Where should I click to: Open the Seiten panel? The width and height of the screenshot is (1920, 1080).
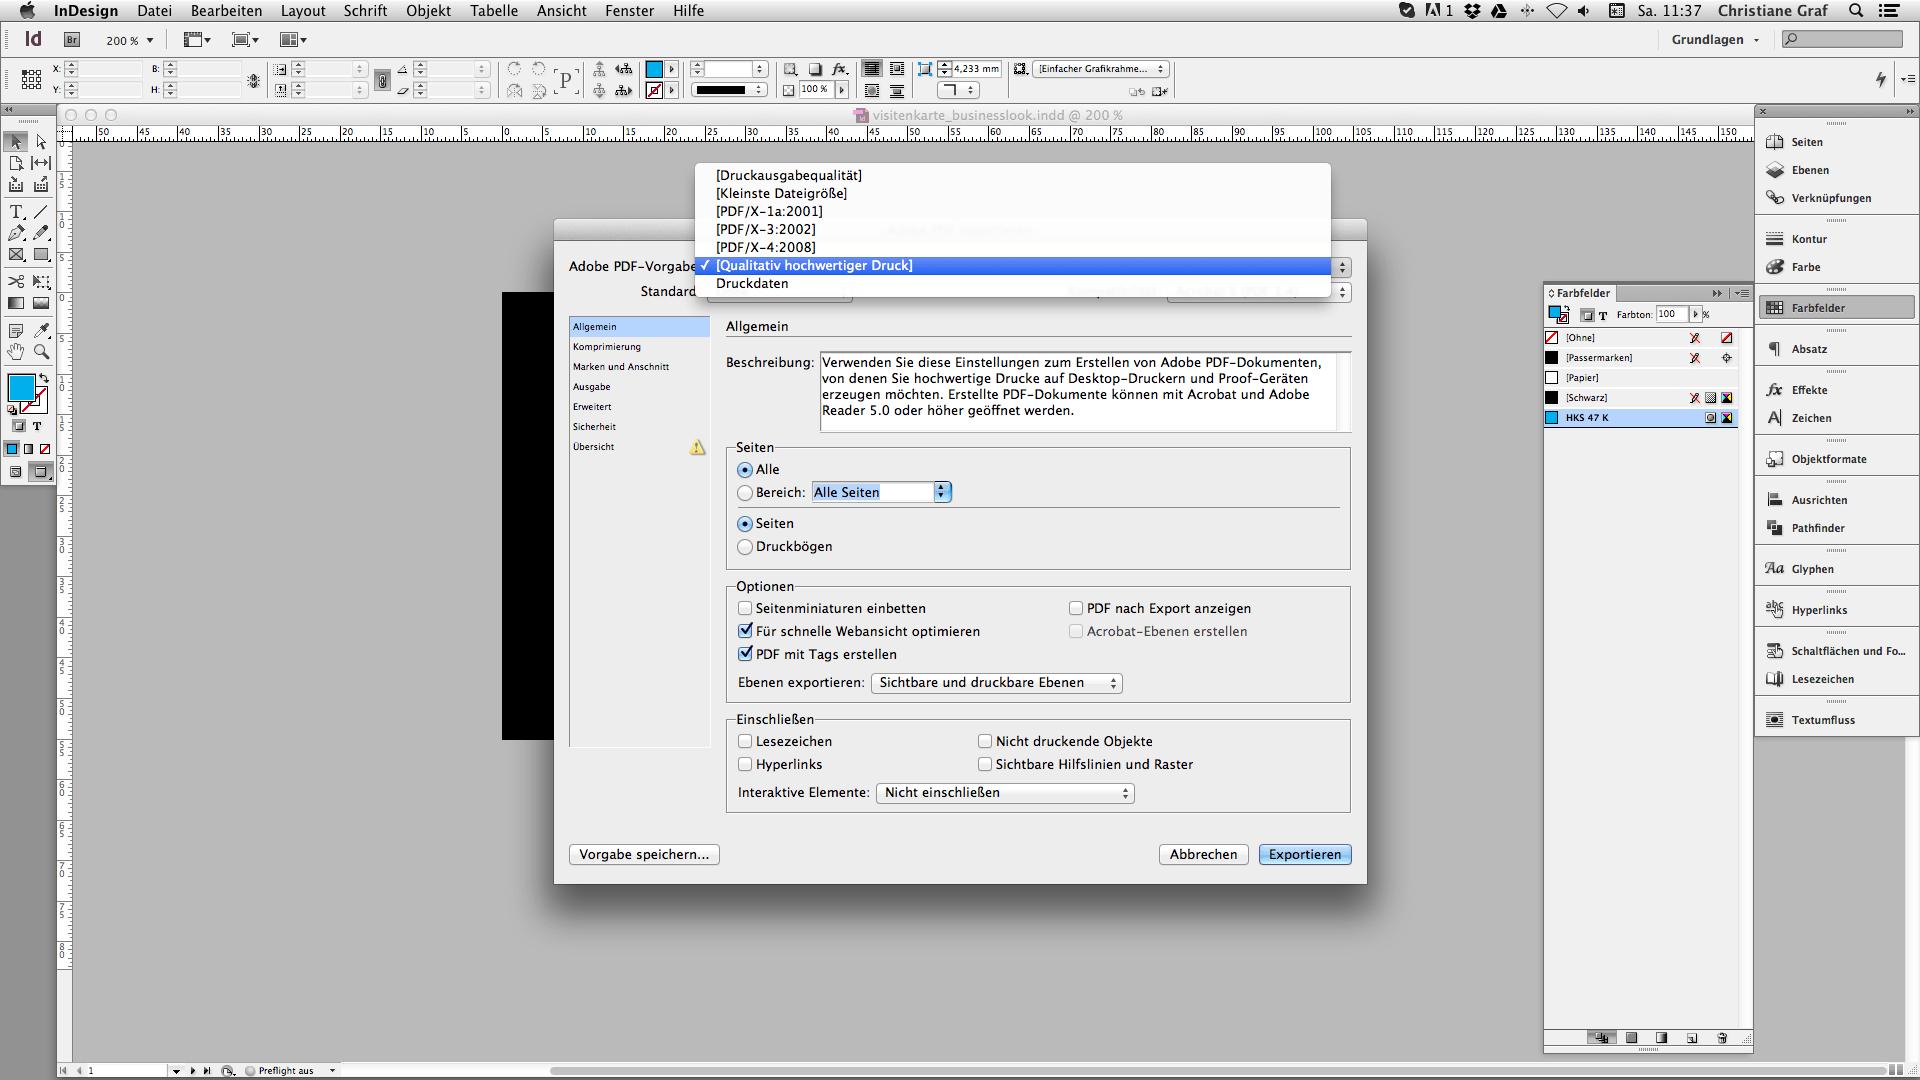[x=1806, y=142]
